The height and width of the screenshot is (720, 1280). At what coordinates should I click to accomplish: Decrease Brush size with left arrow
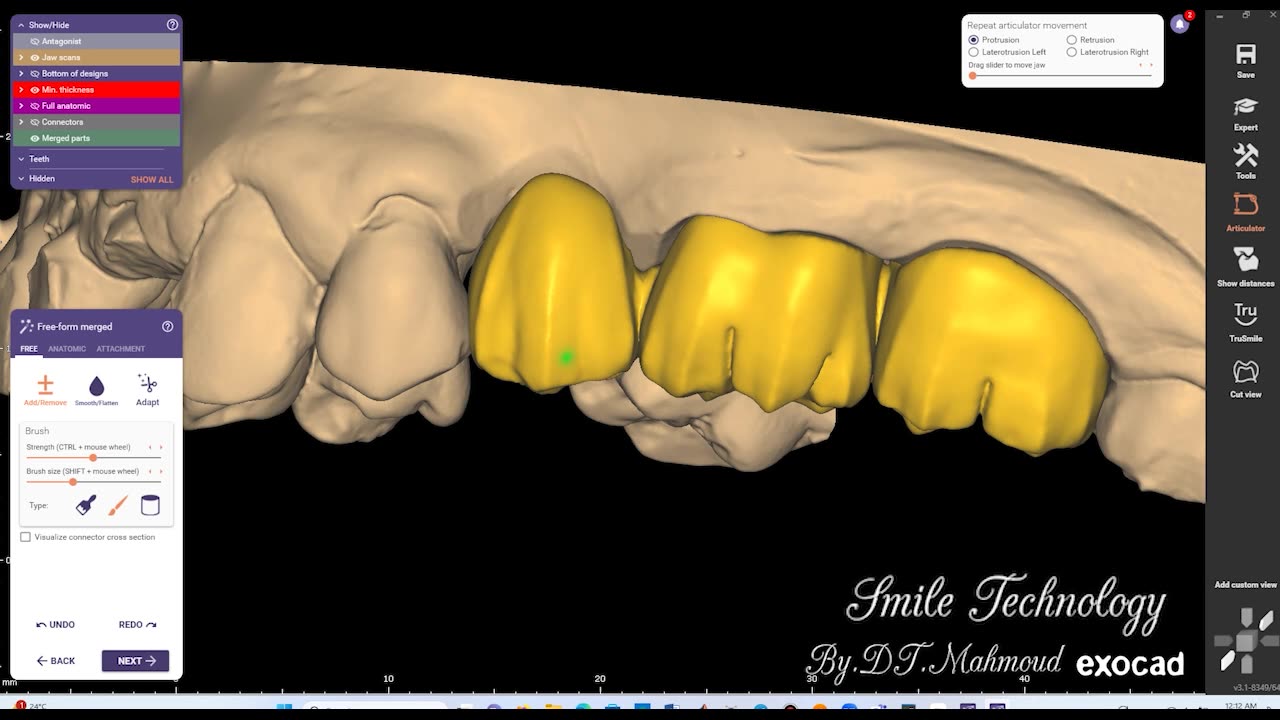(150, 471)
